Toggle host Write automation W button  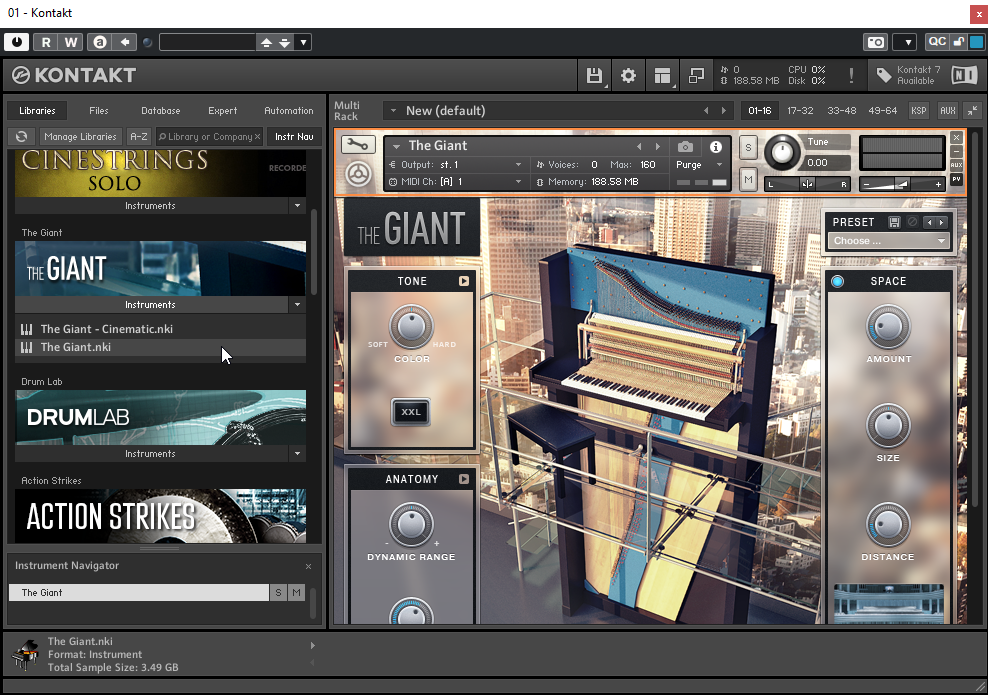(71, 42)
